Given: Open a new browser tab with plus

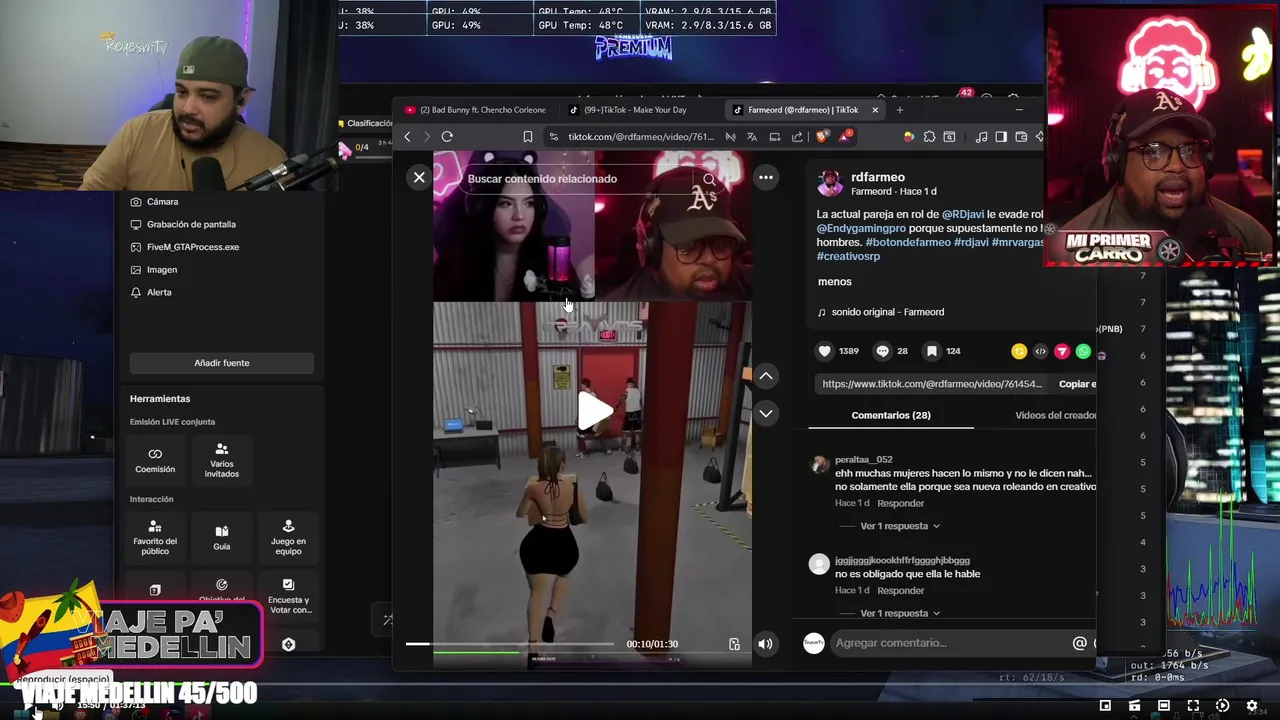Looking at the screenshot, I should pyautogui.click(x=899, y=110).
